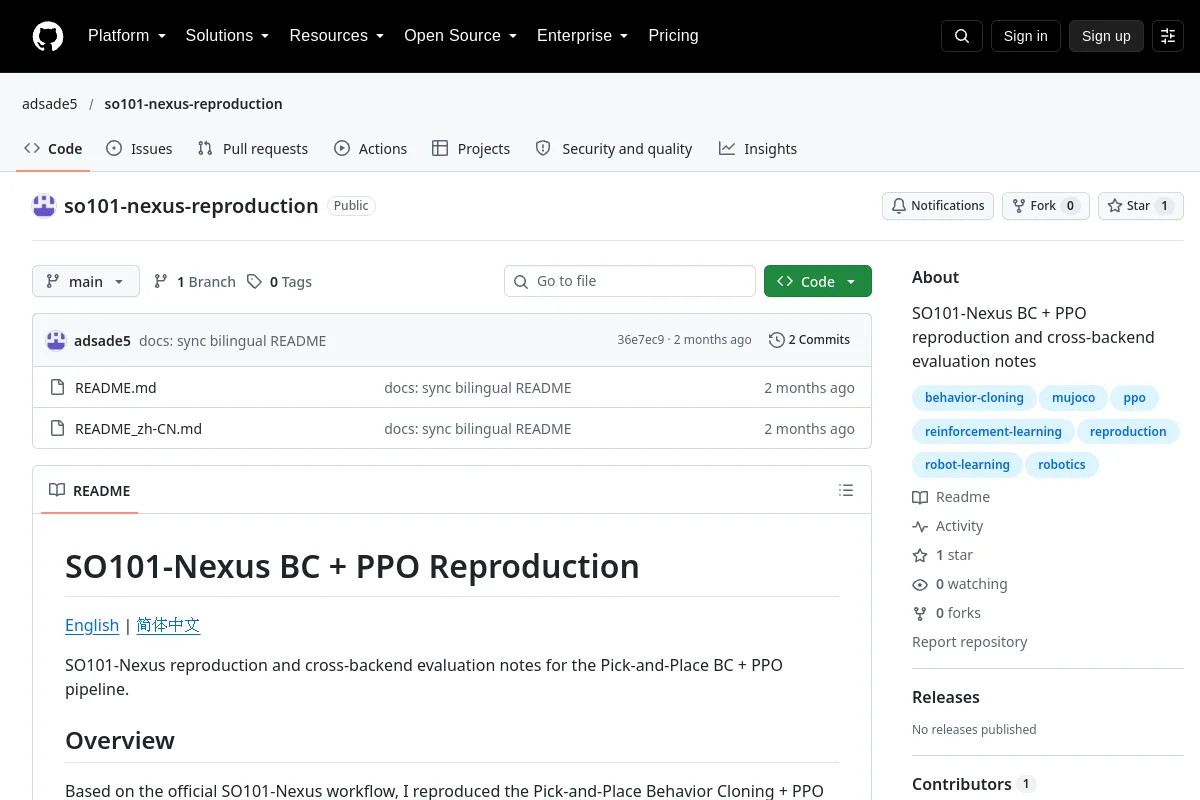Click the branch icon beside 1 Branch
The width and height of the screenshot is (1200, 800).
161,282
